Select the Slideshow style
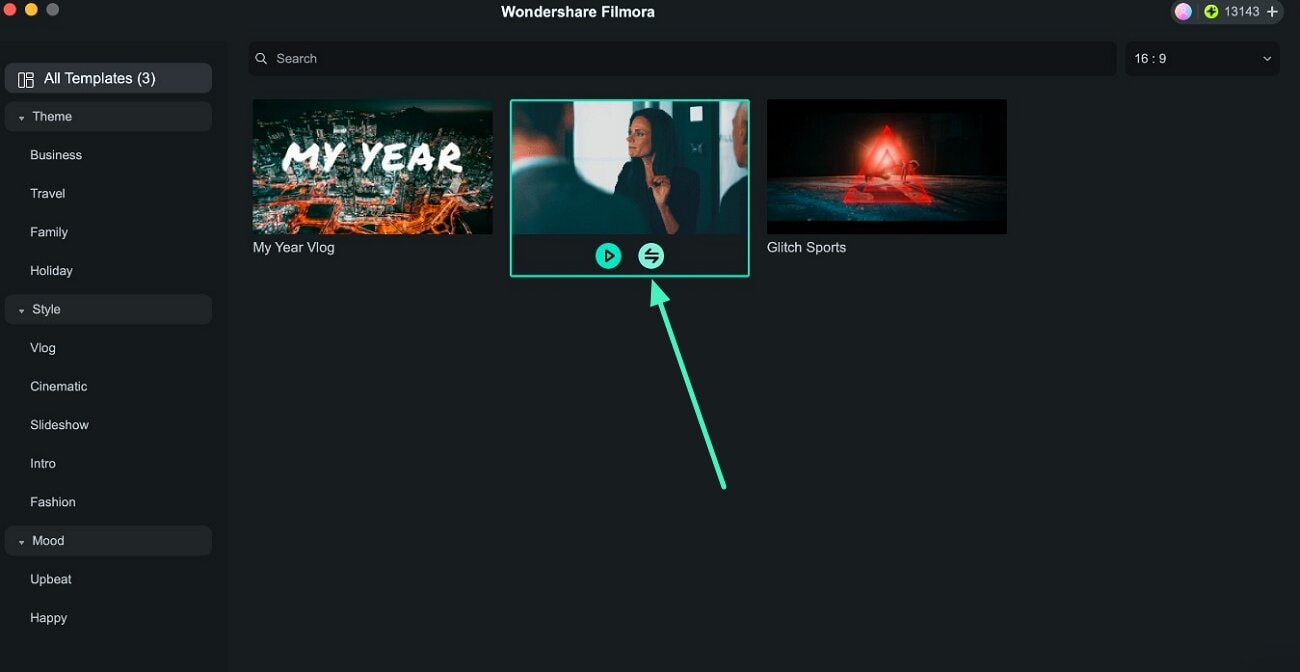 click(x=59, y=425)
